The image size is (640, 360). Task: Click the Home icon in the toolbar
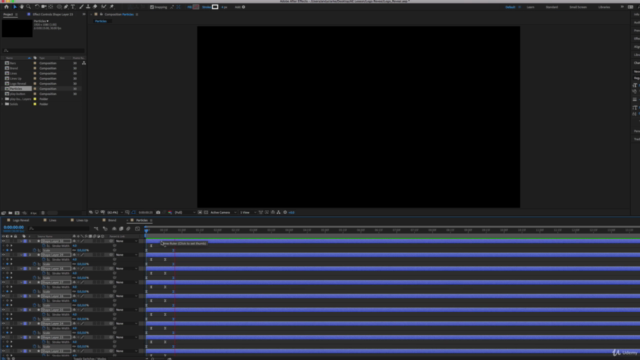tap(6, 7)
